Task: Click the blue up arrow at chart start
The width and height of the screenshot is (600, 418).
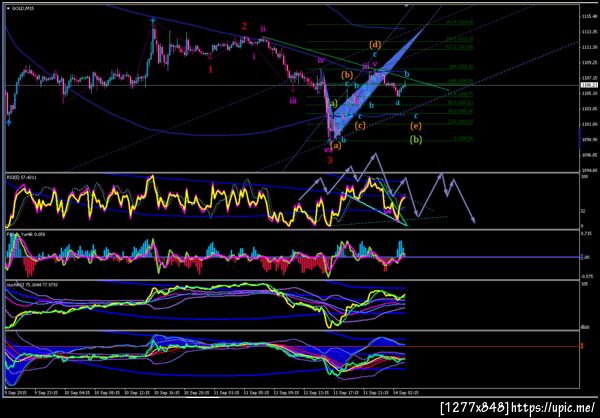Action: 9,122
